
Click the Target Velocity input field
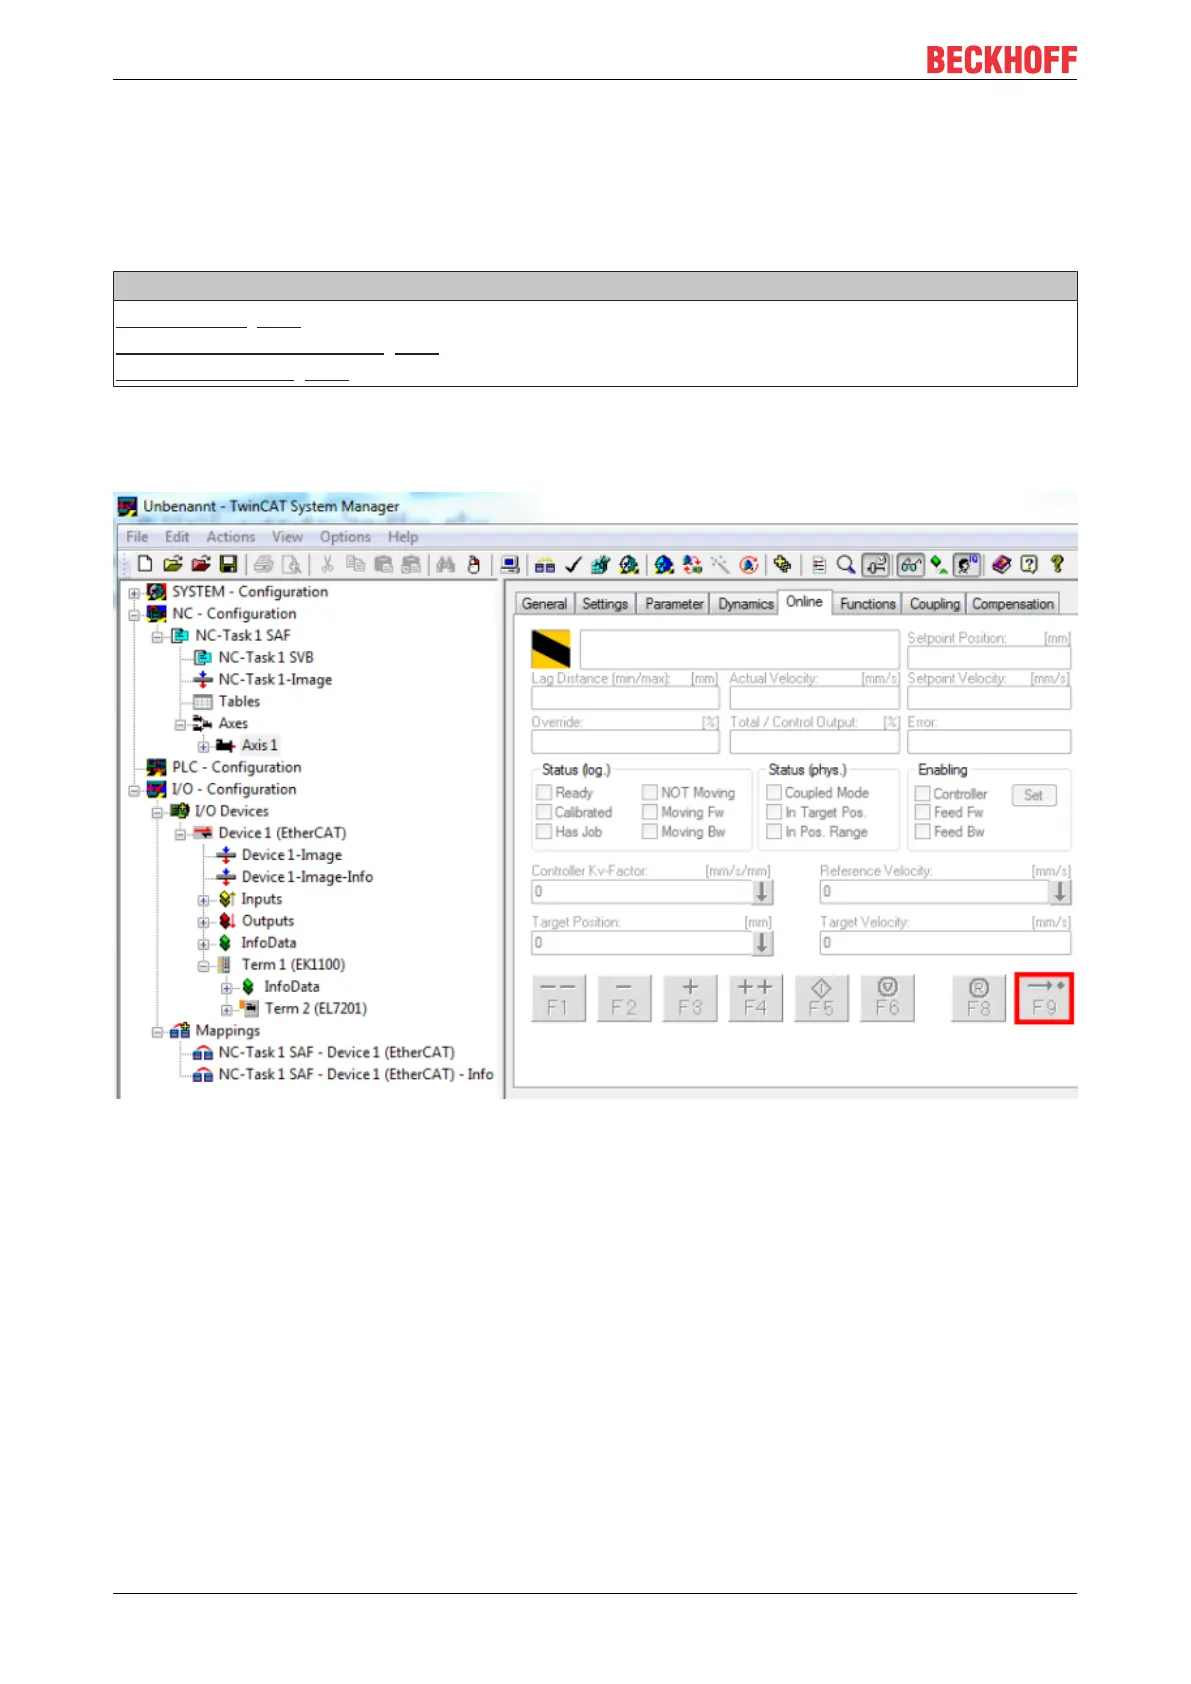click(945, 942)
